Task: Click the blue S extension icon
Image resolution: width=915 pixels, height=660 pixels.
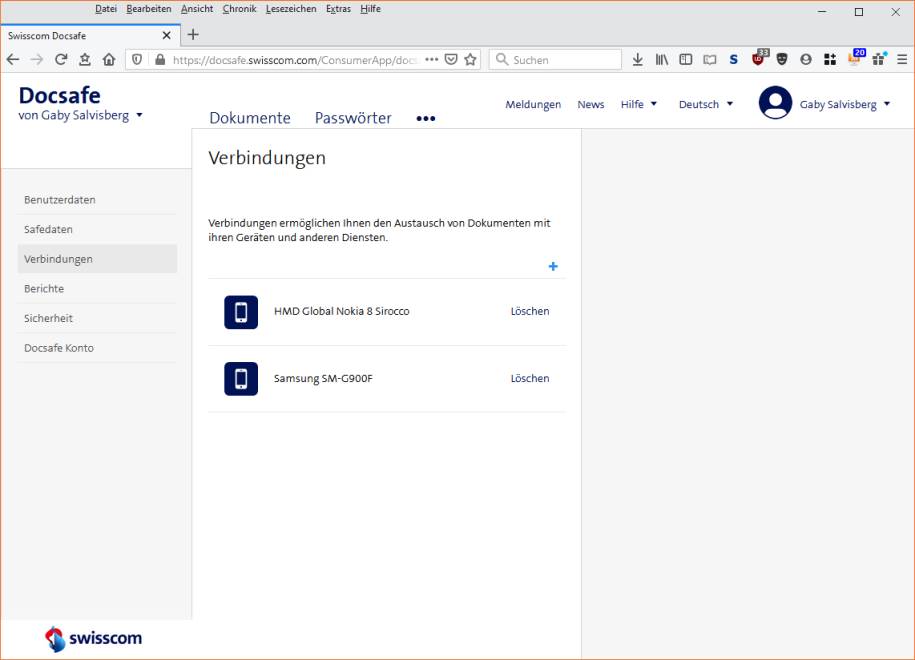Action: 734,60
